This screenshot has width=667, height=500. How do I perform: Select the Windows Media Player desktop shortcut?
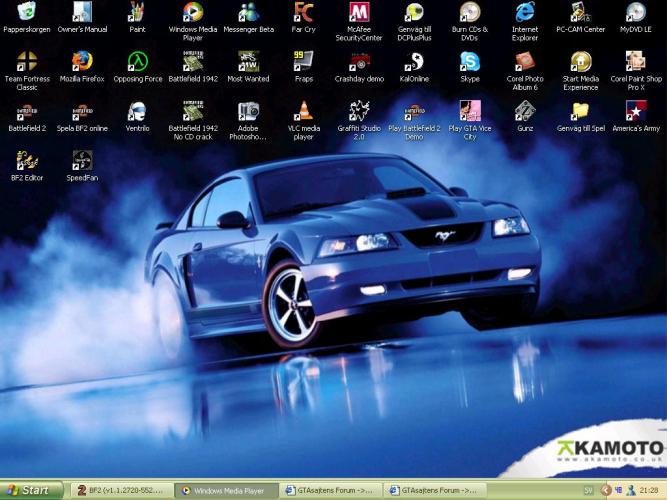tap(193, 13)
